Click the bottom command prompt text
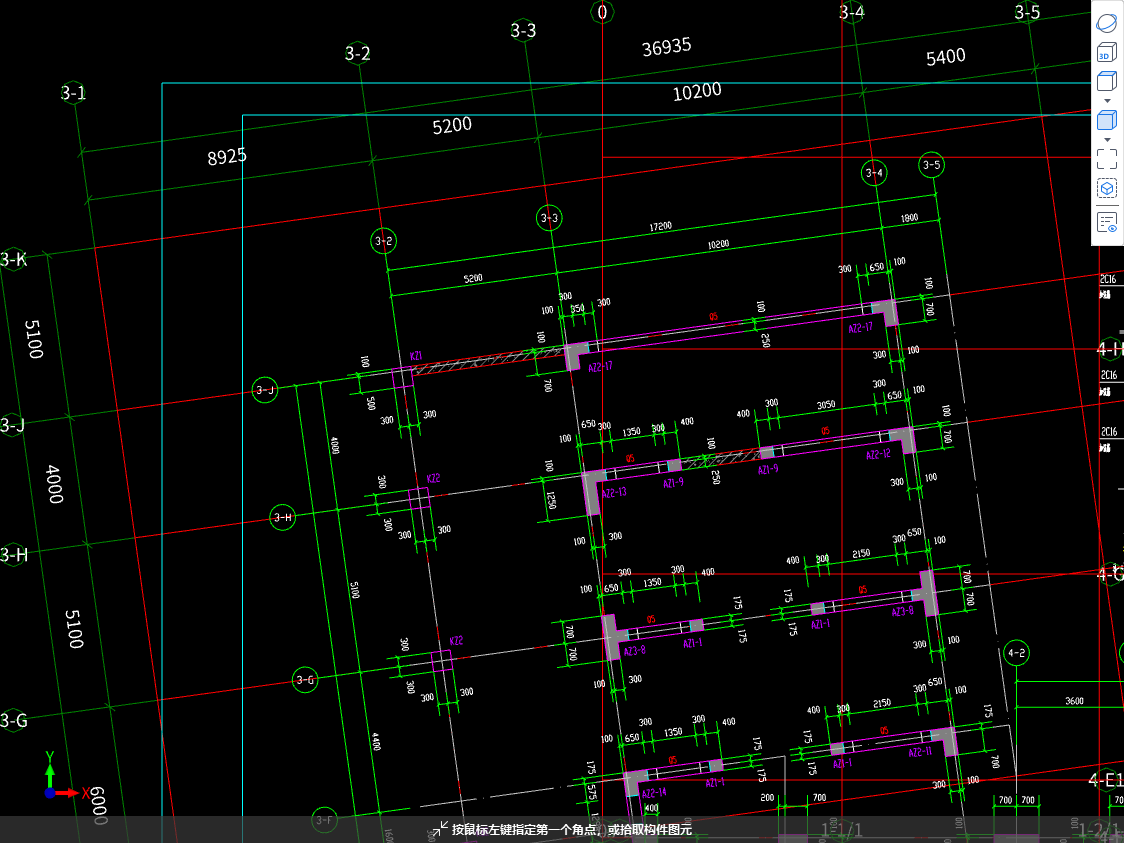 point(571,829)
